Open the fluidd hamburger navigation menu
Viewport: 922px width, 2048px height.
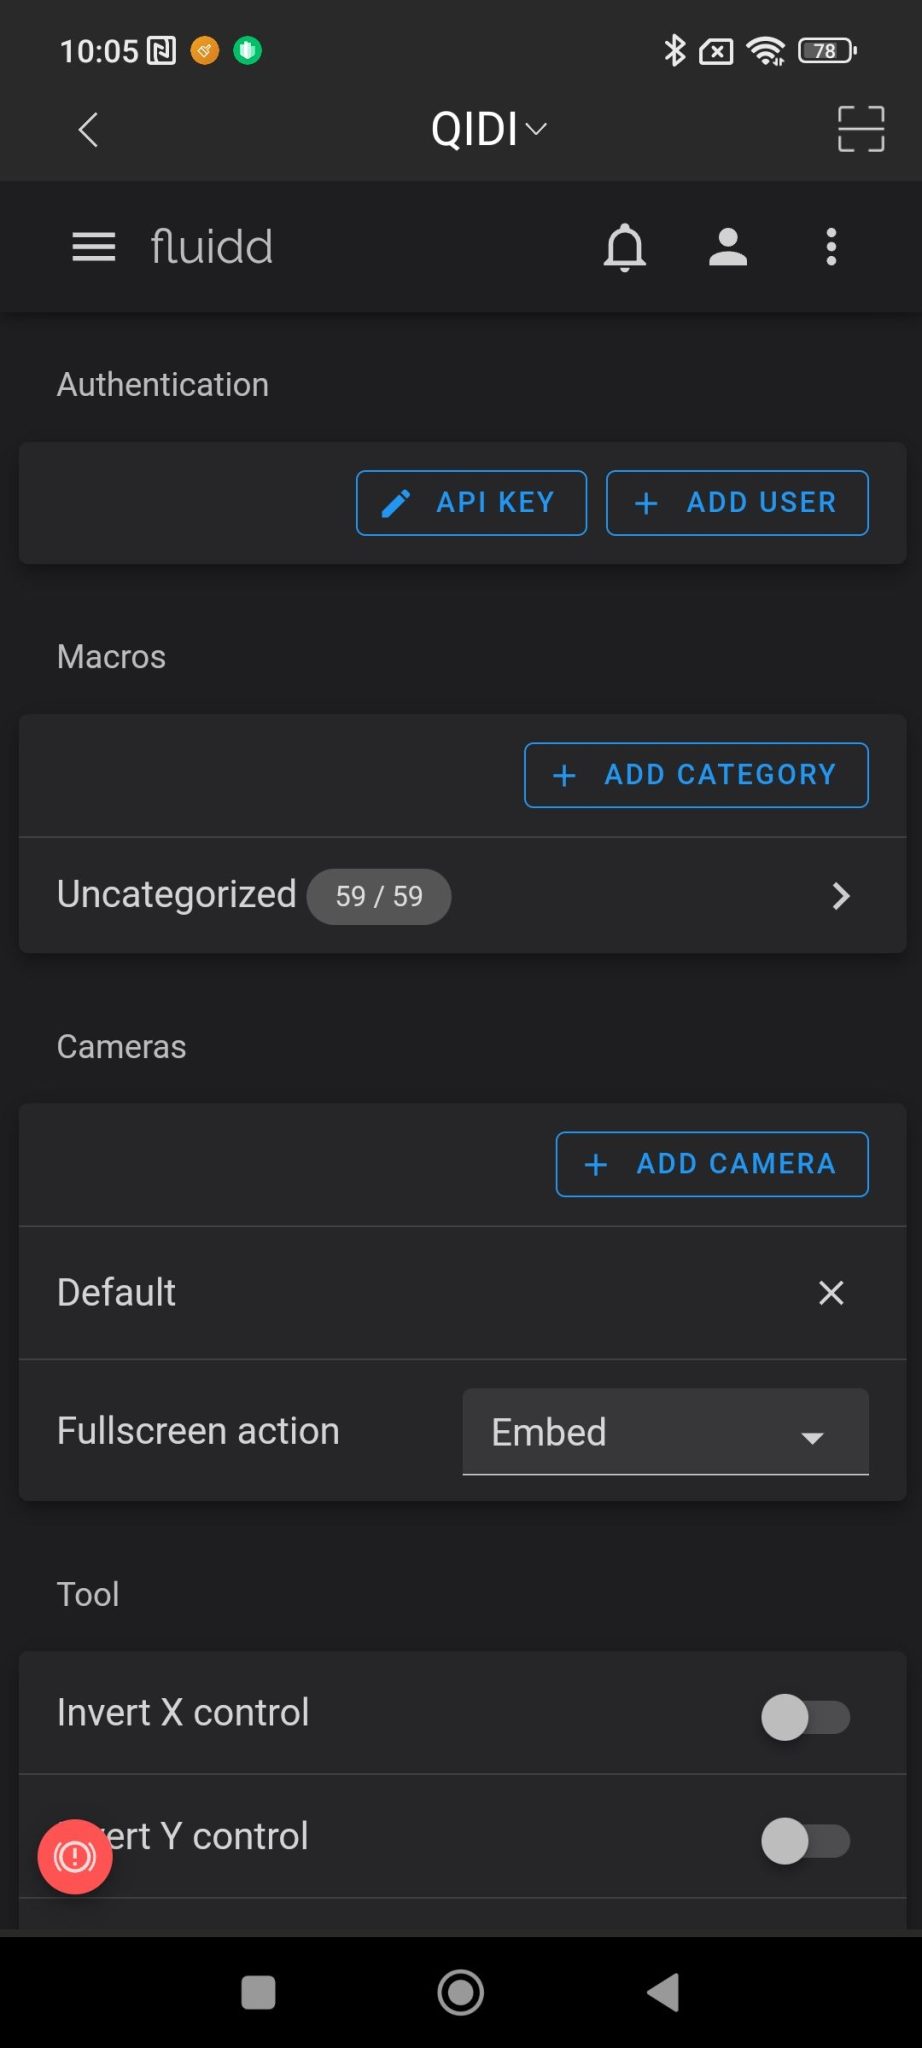point(93,247)
